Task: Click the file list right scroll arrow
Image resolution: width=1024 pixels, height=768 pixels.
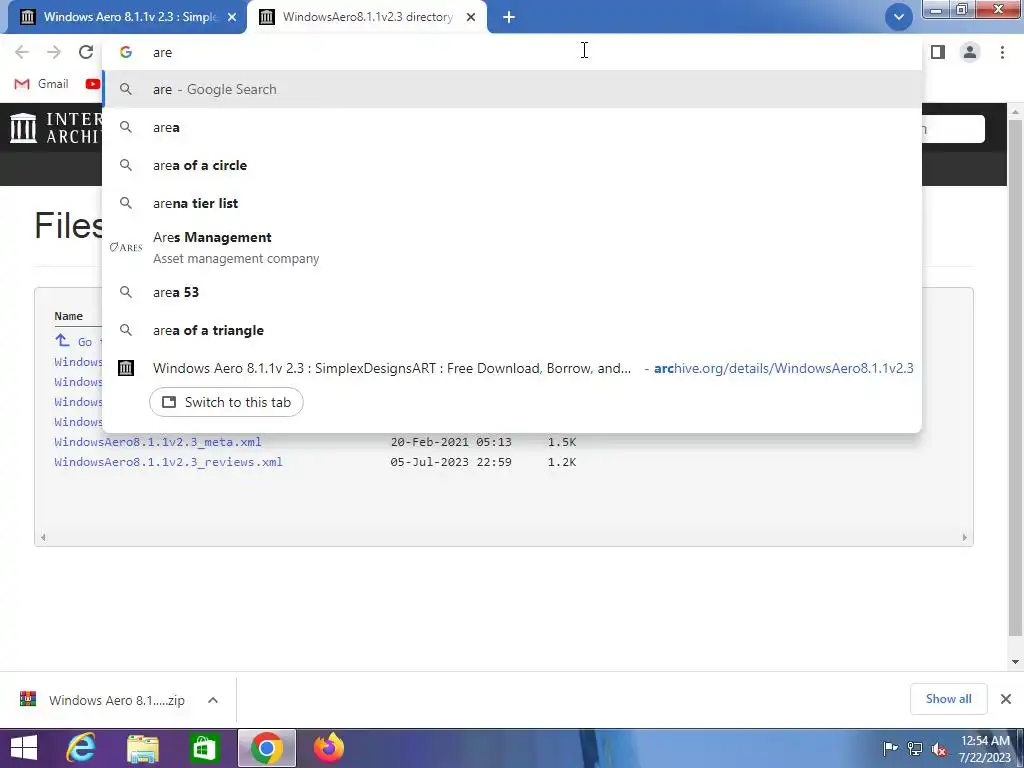Action: 965,537
